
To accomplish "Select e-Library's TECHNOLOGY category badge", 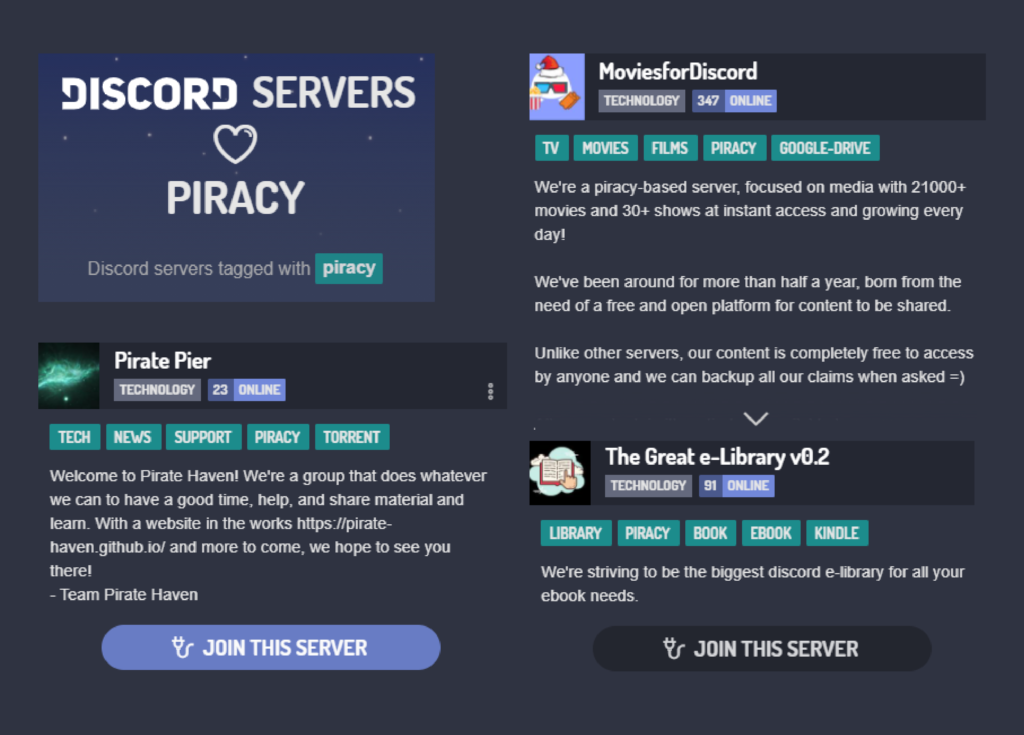I will tap(648, 486).
